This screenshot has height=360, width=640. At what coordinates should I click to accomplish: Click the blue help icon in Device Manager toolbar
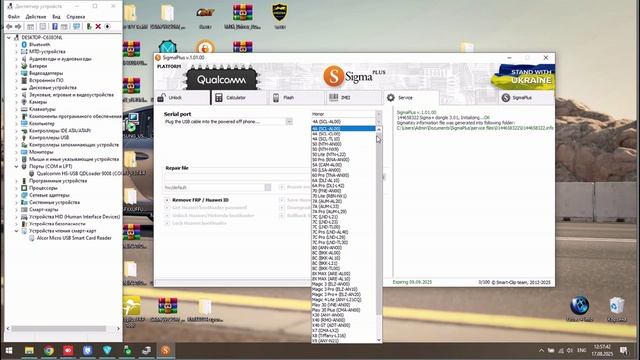click(x=55, y=27)
